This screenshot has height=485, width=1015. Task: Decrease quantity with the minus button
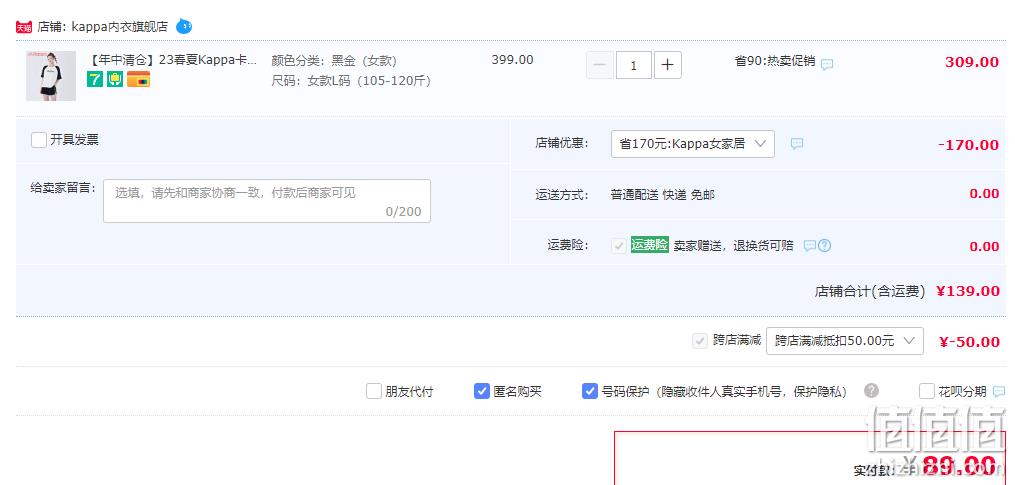[599, 65]
